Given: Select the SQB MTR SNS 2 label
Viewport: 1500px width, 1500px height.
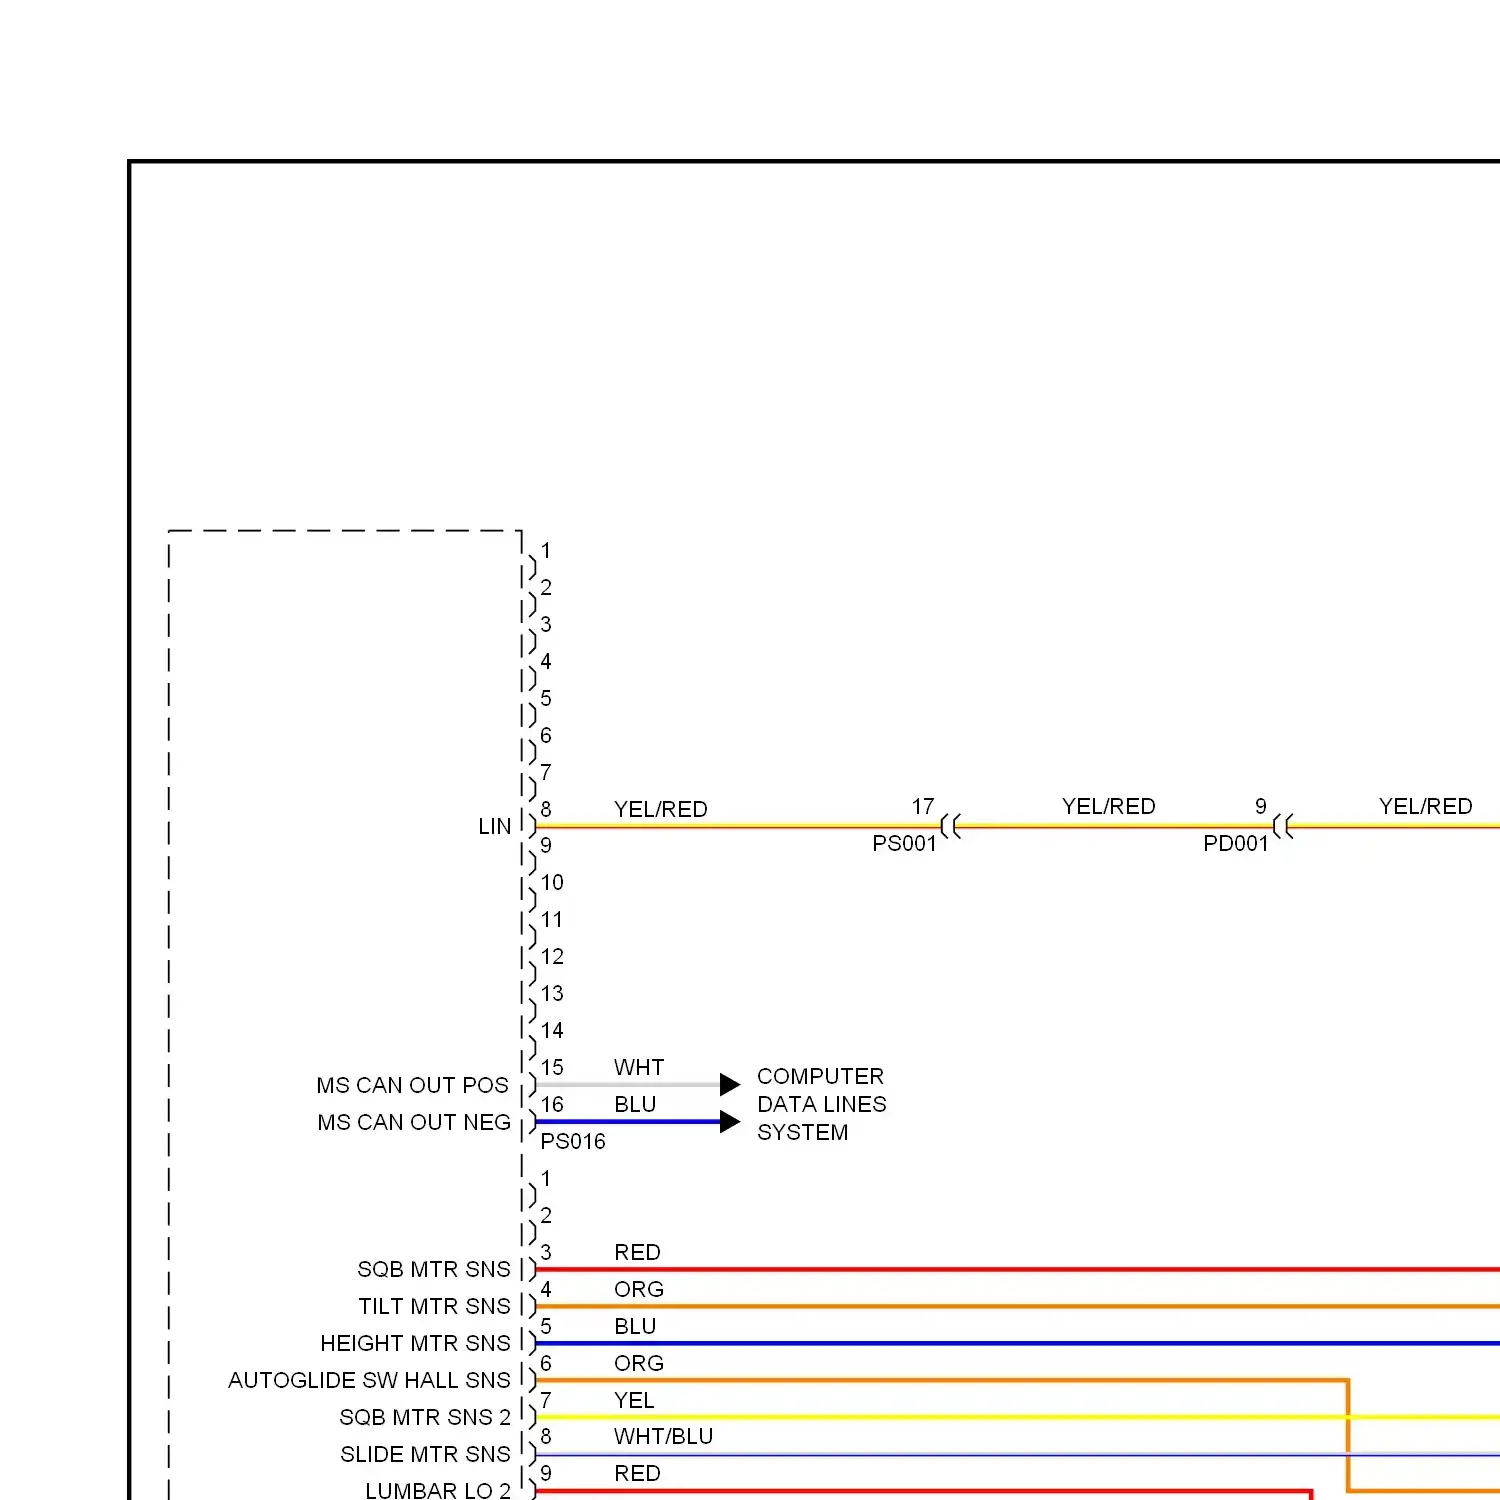Looking at the screenshot, I should click(425, 1417).
